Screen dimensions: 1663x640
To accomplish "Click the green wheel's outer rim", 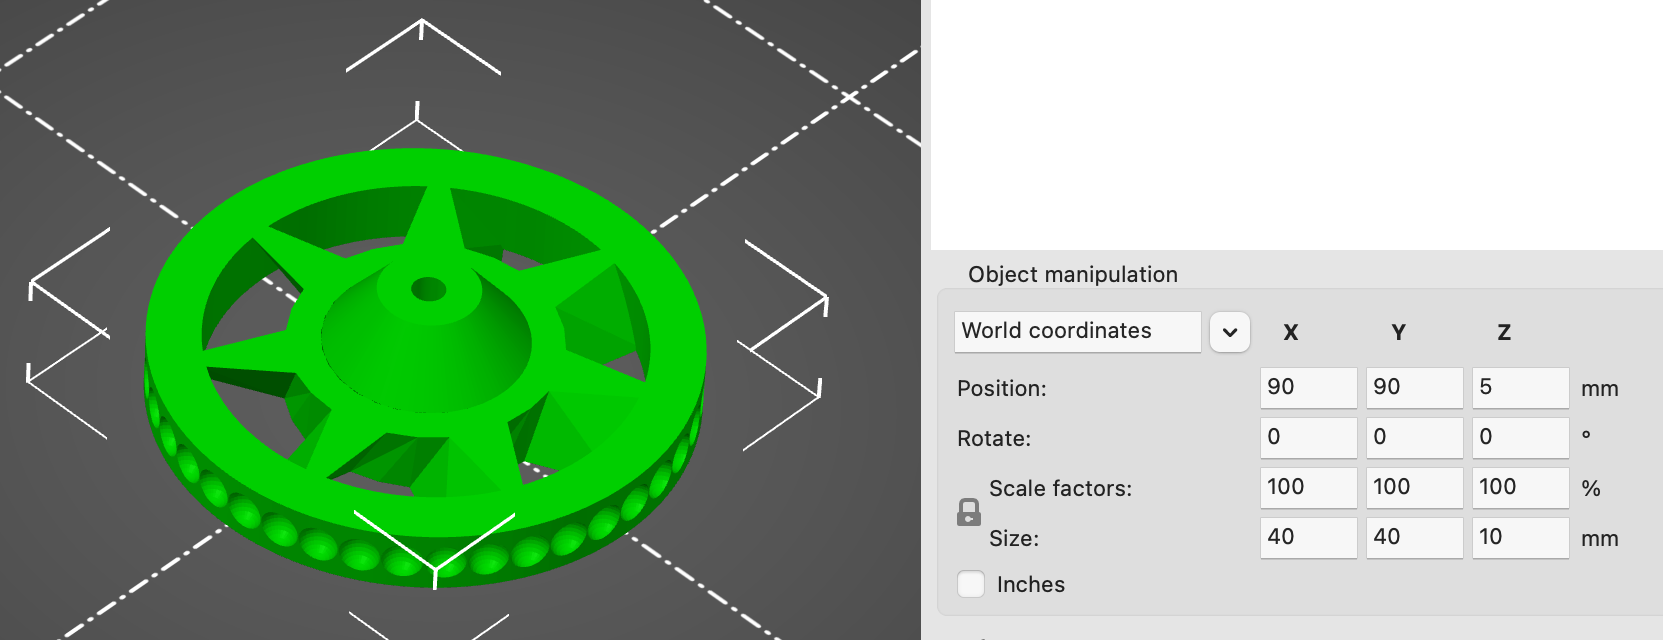I will coord(175,330).
